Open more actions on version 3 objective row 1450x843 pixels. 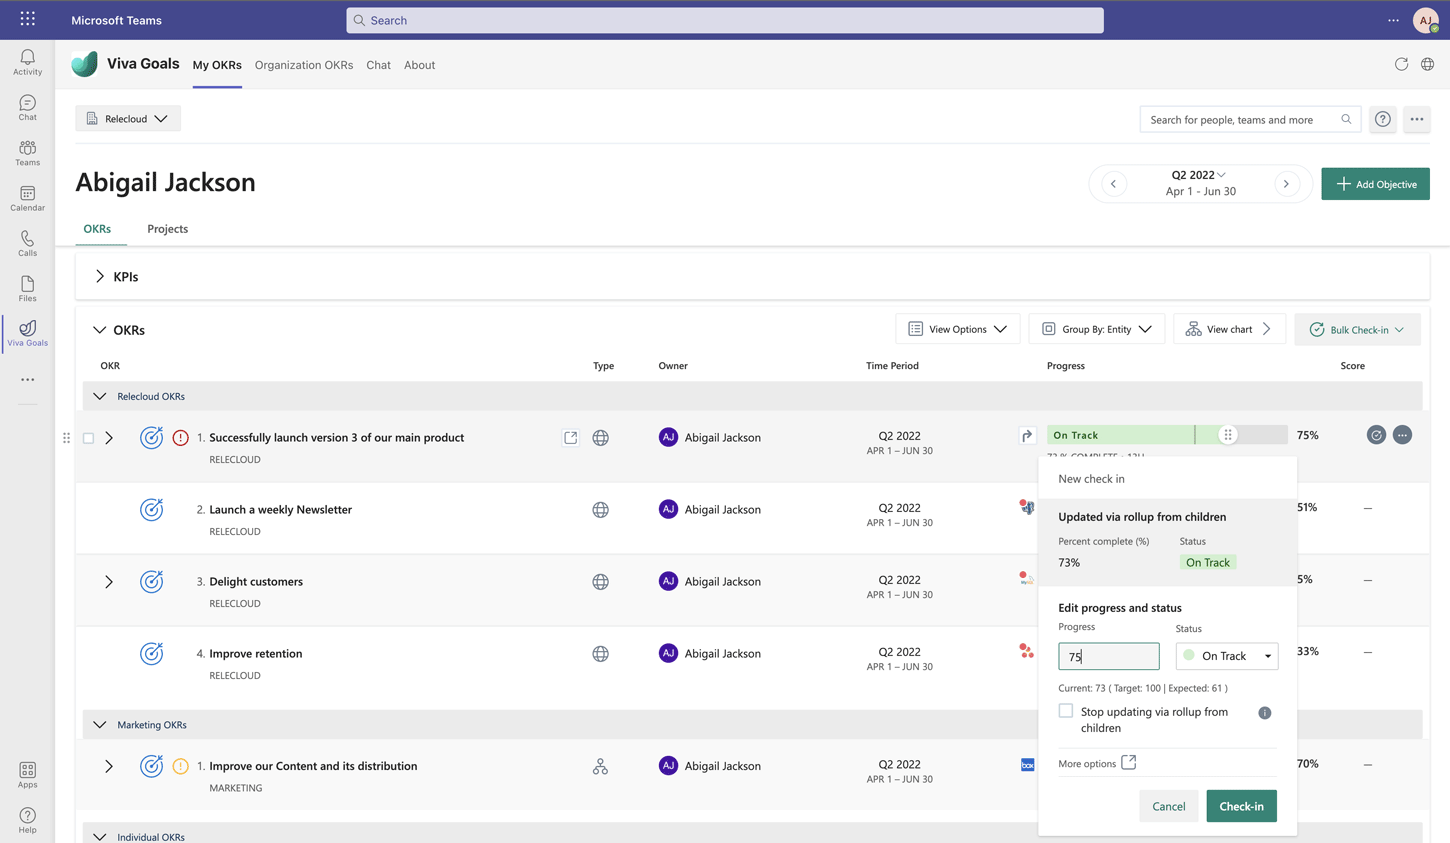tap(1402, 435)
